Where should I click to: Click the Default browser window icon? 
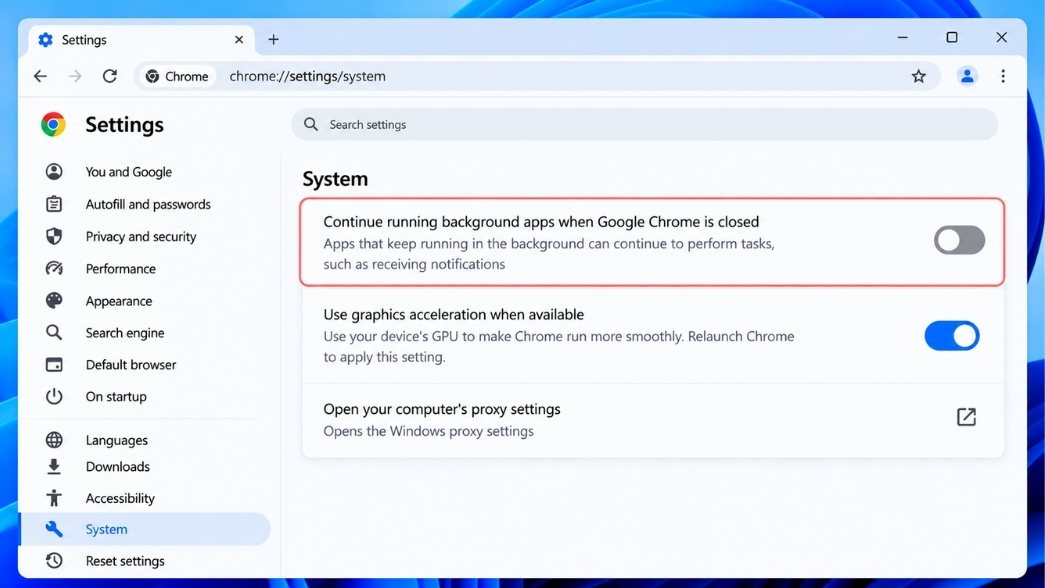click(x=54, y=365)
